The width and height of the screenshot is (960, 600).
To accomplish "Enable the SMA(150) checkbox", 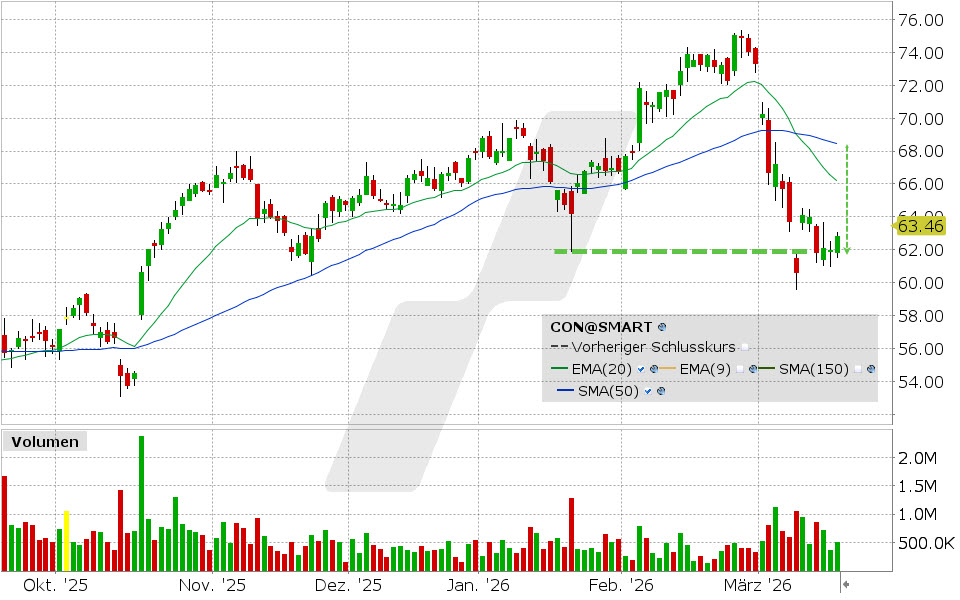I will coord(856,368).
